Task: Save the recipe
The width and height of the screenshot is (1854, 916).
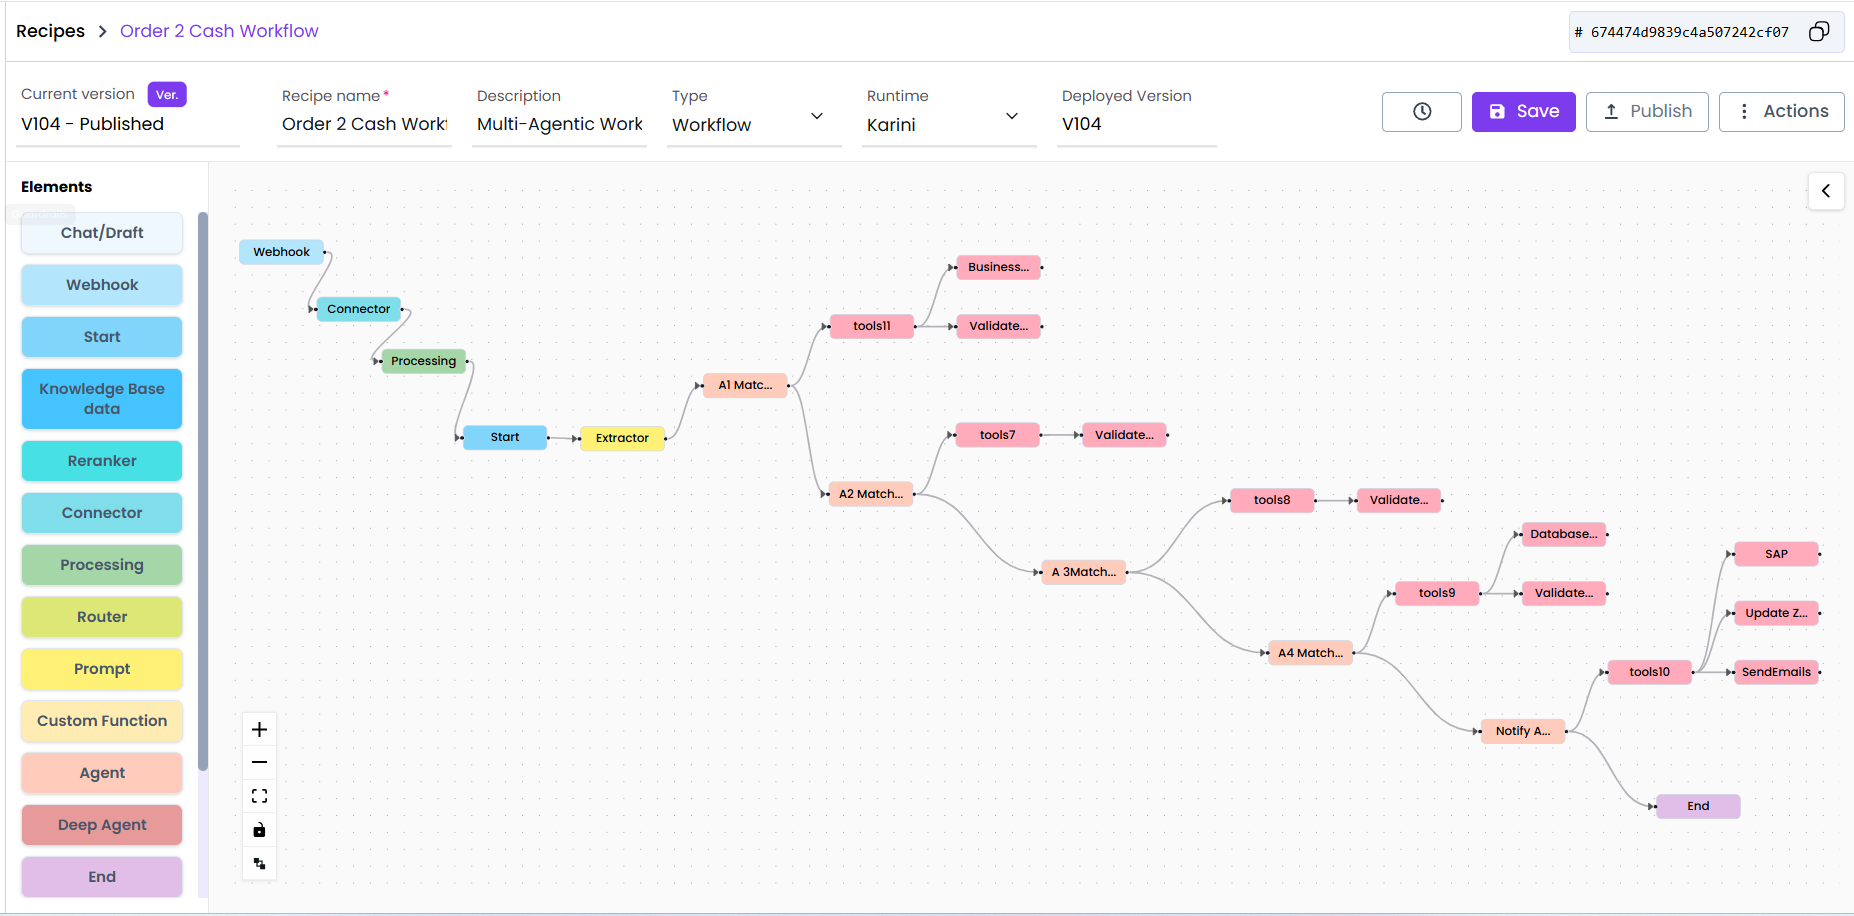Action: pos(1523,111)
